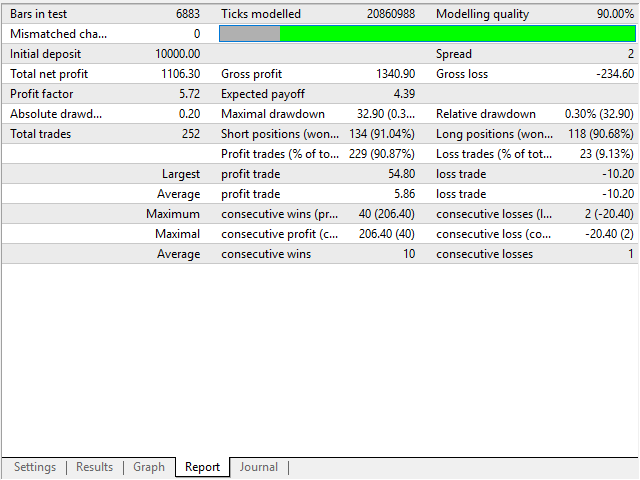The height and width of the screenshot is (480, 640).
Task: Click the Bars in test label
Action: [x=41, y=14]
